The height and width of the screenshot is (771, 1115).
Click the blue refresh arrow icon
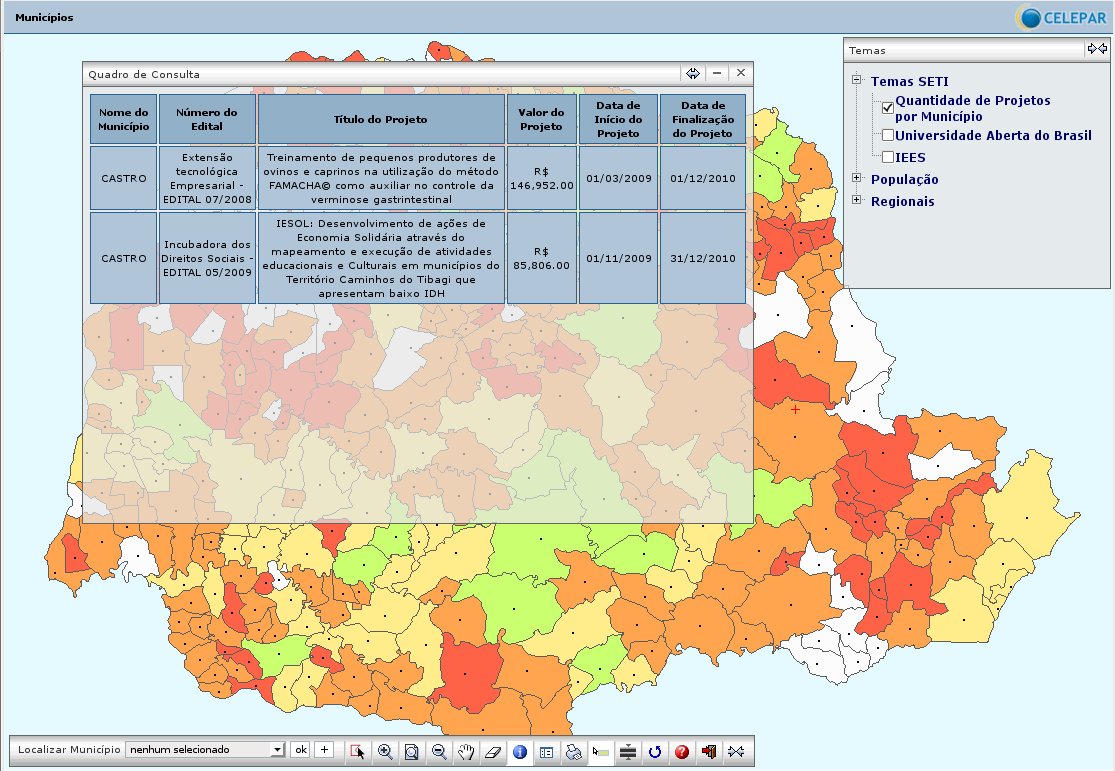tap(655, 751)
